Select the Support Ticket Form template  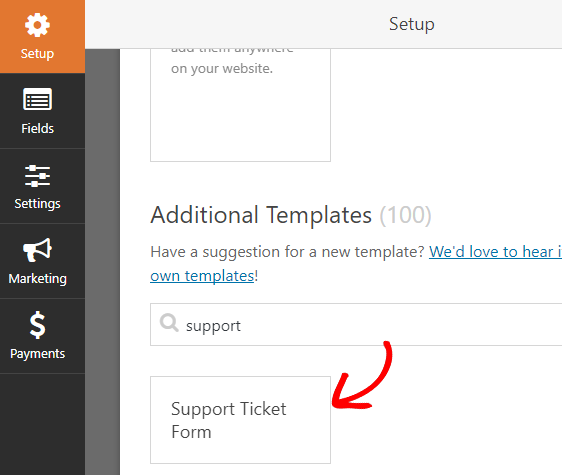click(240, 420)
